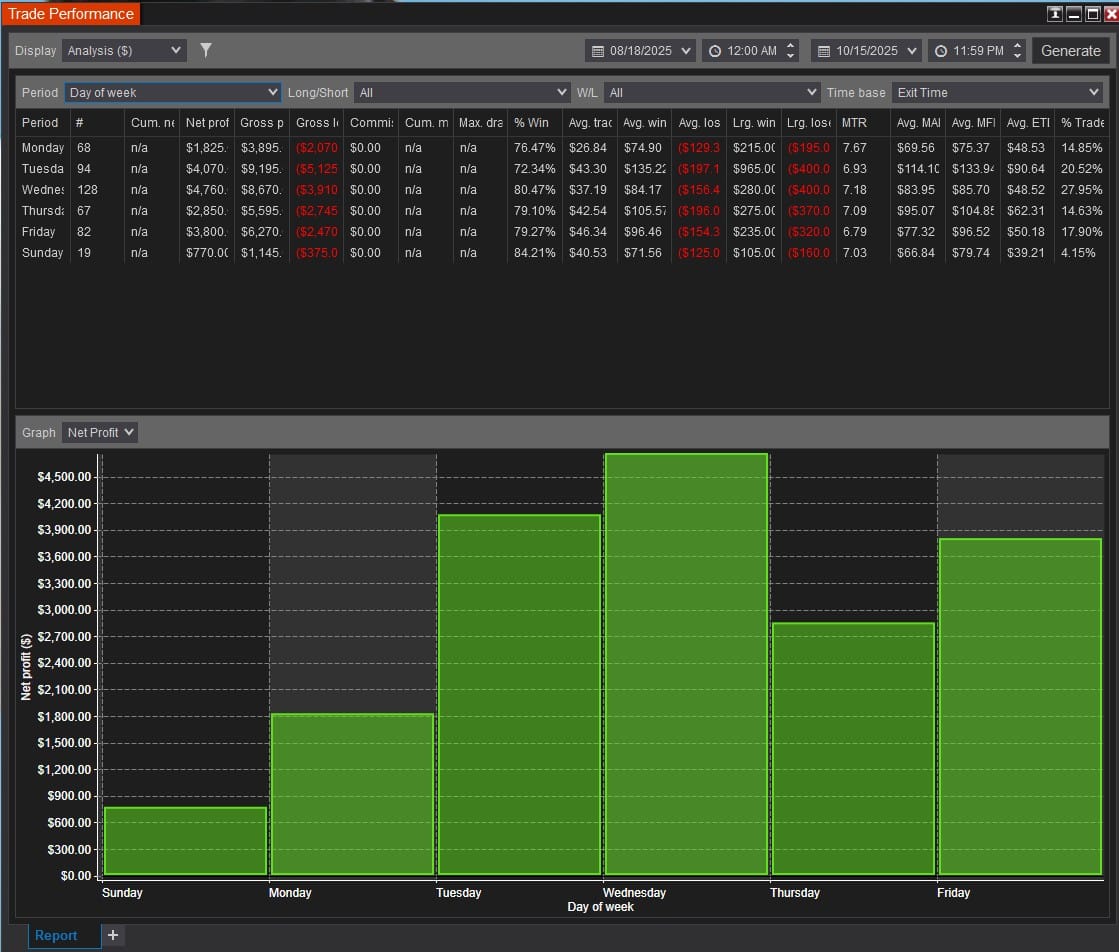This screenshot has height=952, width=1119.
Task: Sort by the % Win column header
Action: click(x=531, y=122)
